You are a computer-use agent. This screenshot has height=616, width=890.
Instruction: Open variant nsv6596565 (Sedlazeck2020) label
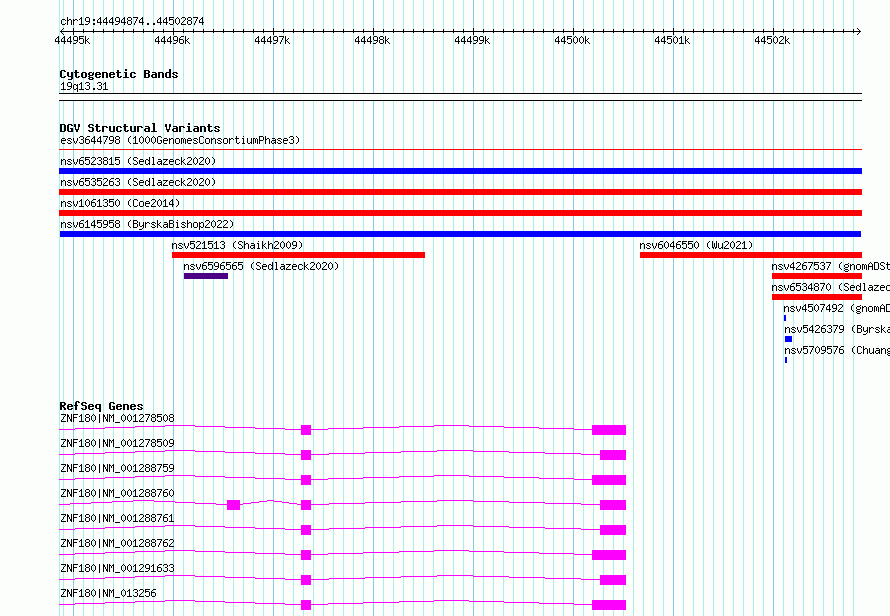(x=261, y=266)
